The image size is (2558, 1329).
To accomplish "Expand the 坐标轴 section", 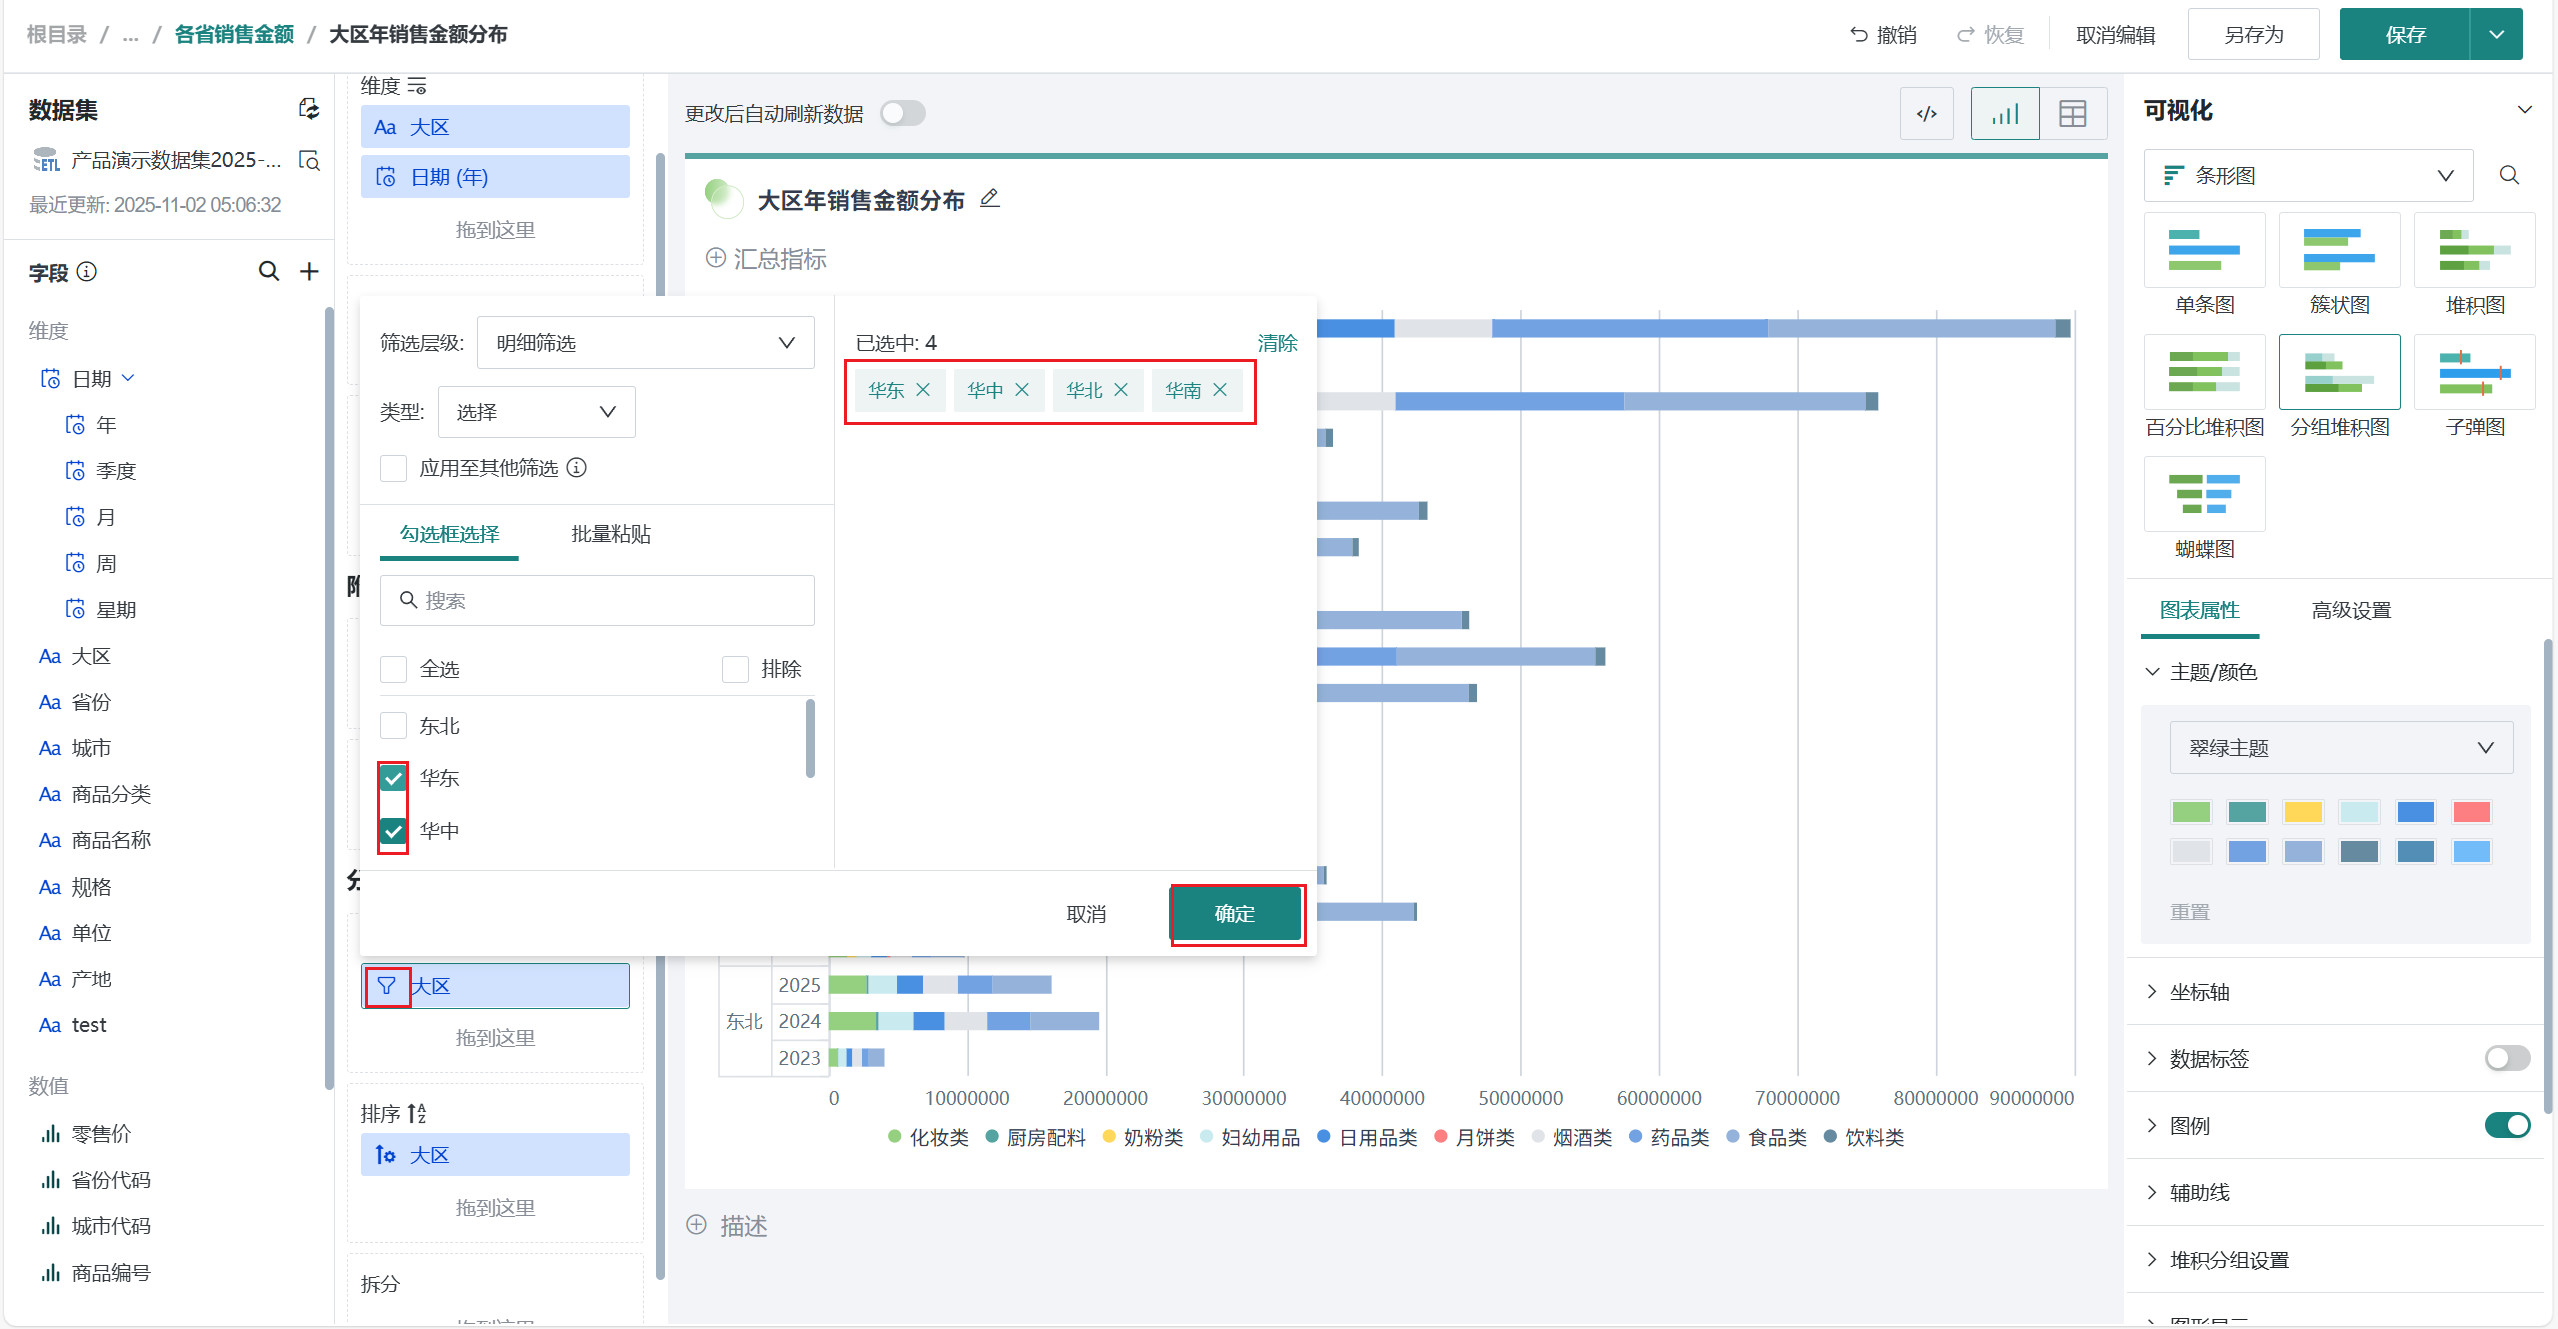I will [x=2199, y=992].
